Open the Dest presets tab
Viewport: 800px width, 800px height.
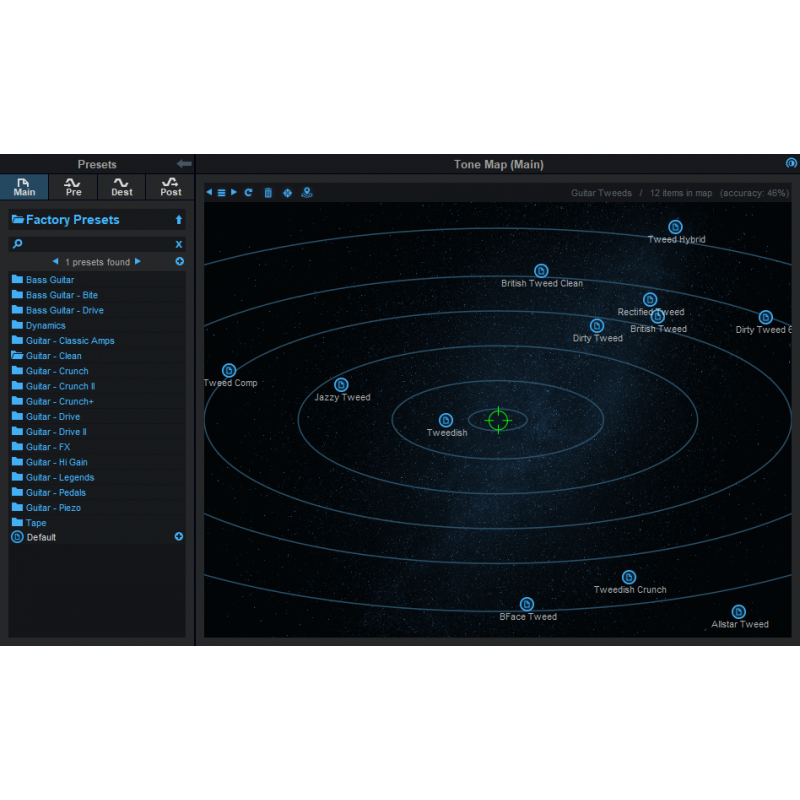[121, 187]
